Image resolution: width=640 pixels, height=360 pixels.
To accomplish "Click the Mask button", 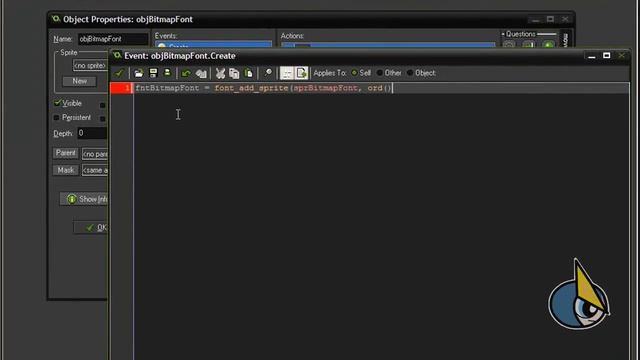I will (x=65, y=170).
